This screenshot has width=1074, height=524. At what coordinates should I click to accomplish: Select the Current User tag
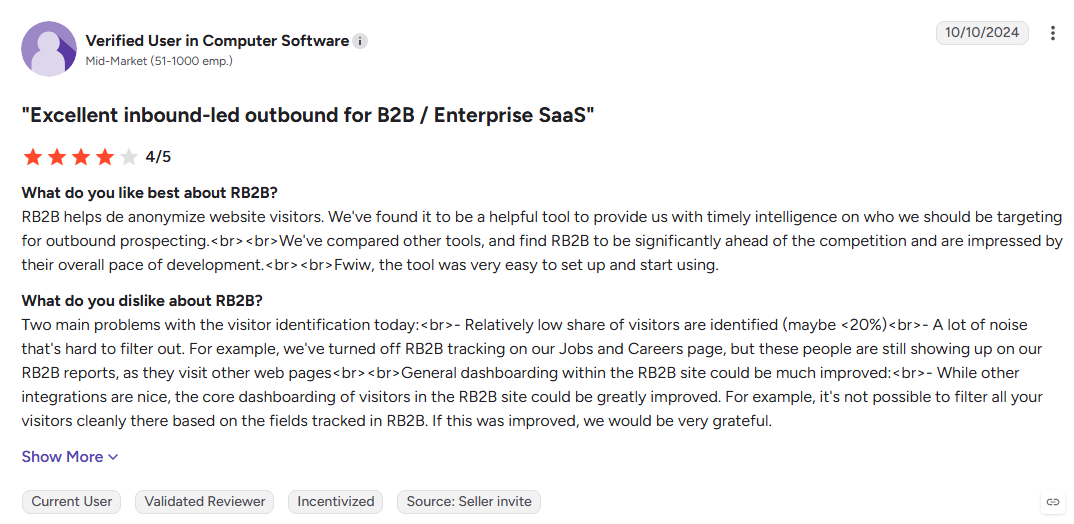[x=72, y=501]
